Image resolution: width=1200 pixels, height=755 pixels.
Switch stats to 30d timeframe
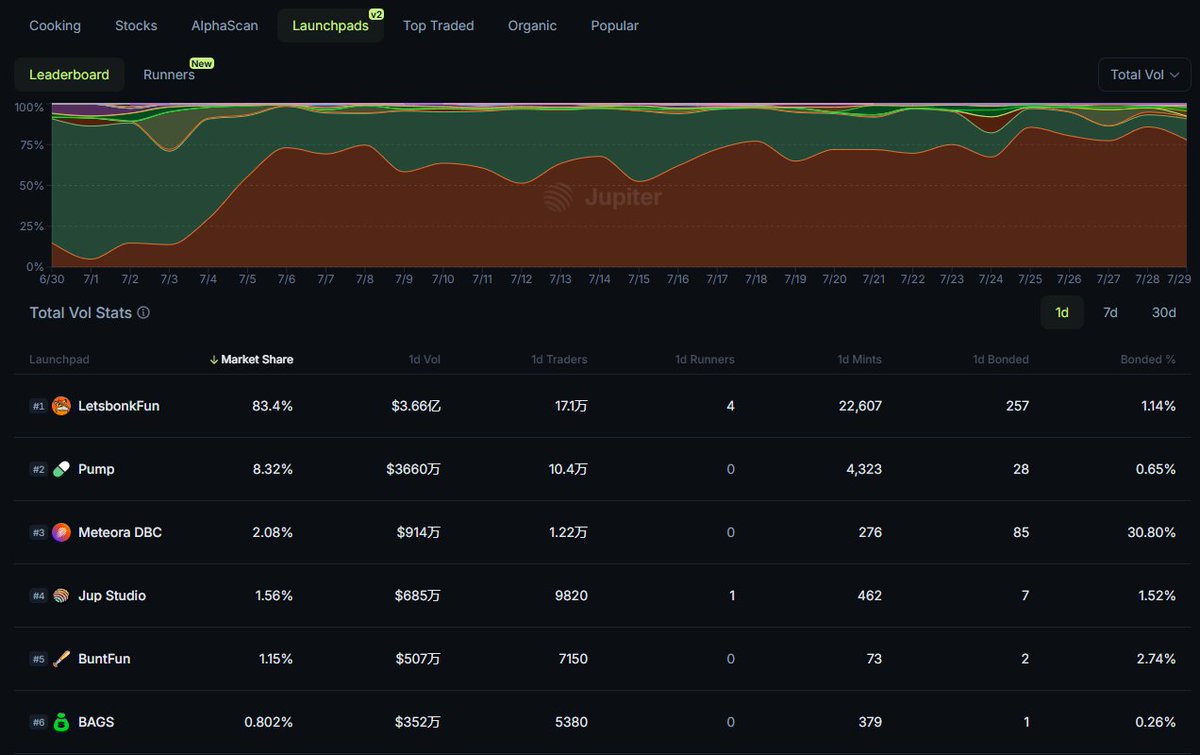(x=1163, y=312)
